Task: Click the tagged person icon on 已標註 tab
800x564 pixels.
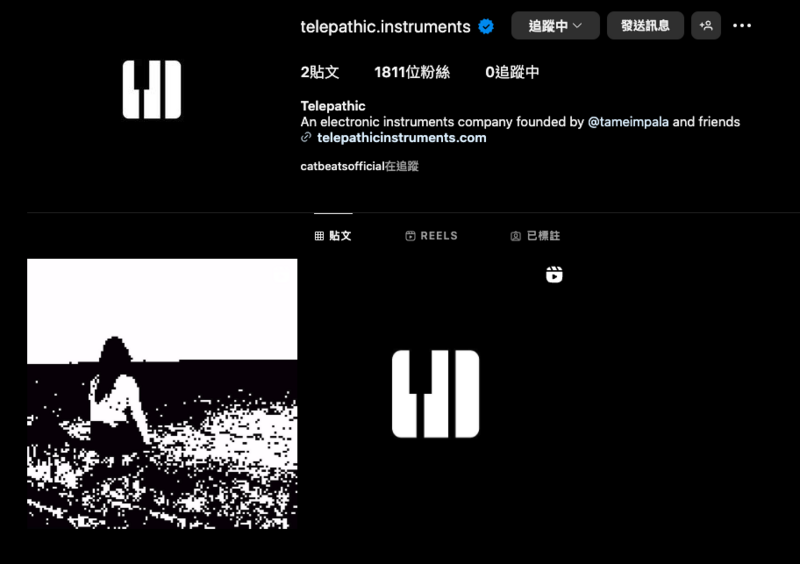Action: [515, 236]
